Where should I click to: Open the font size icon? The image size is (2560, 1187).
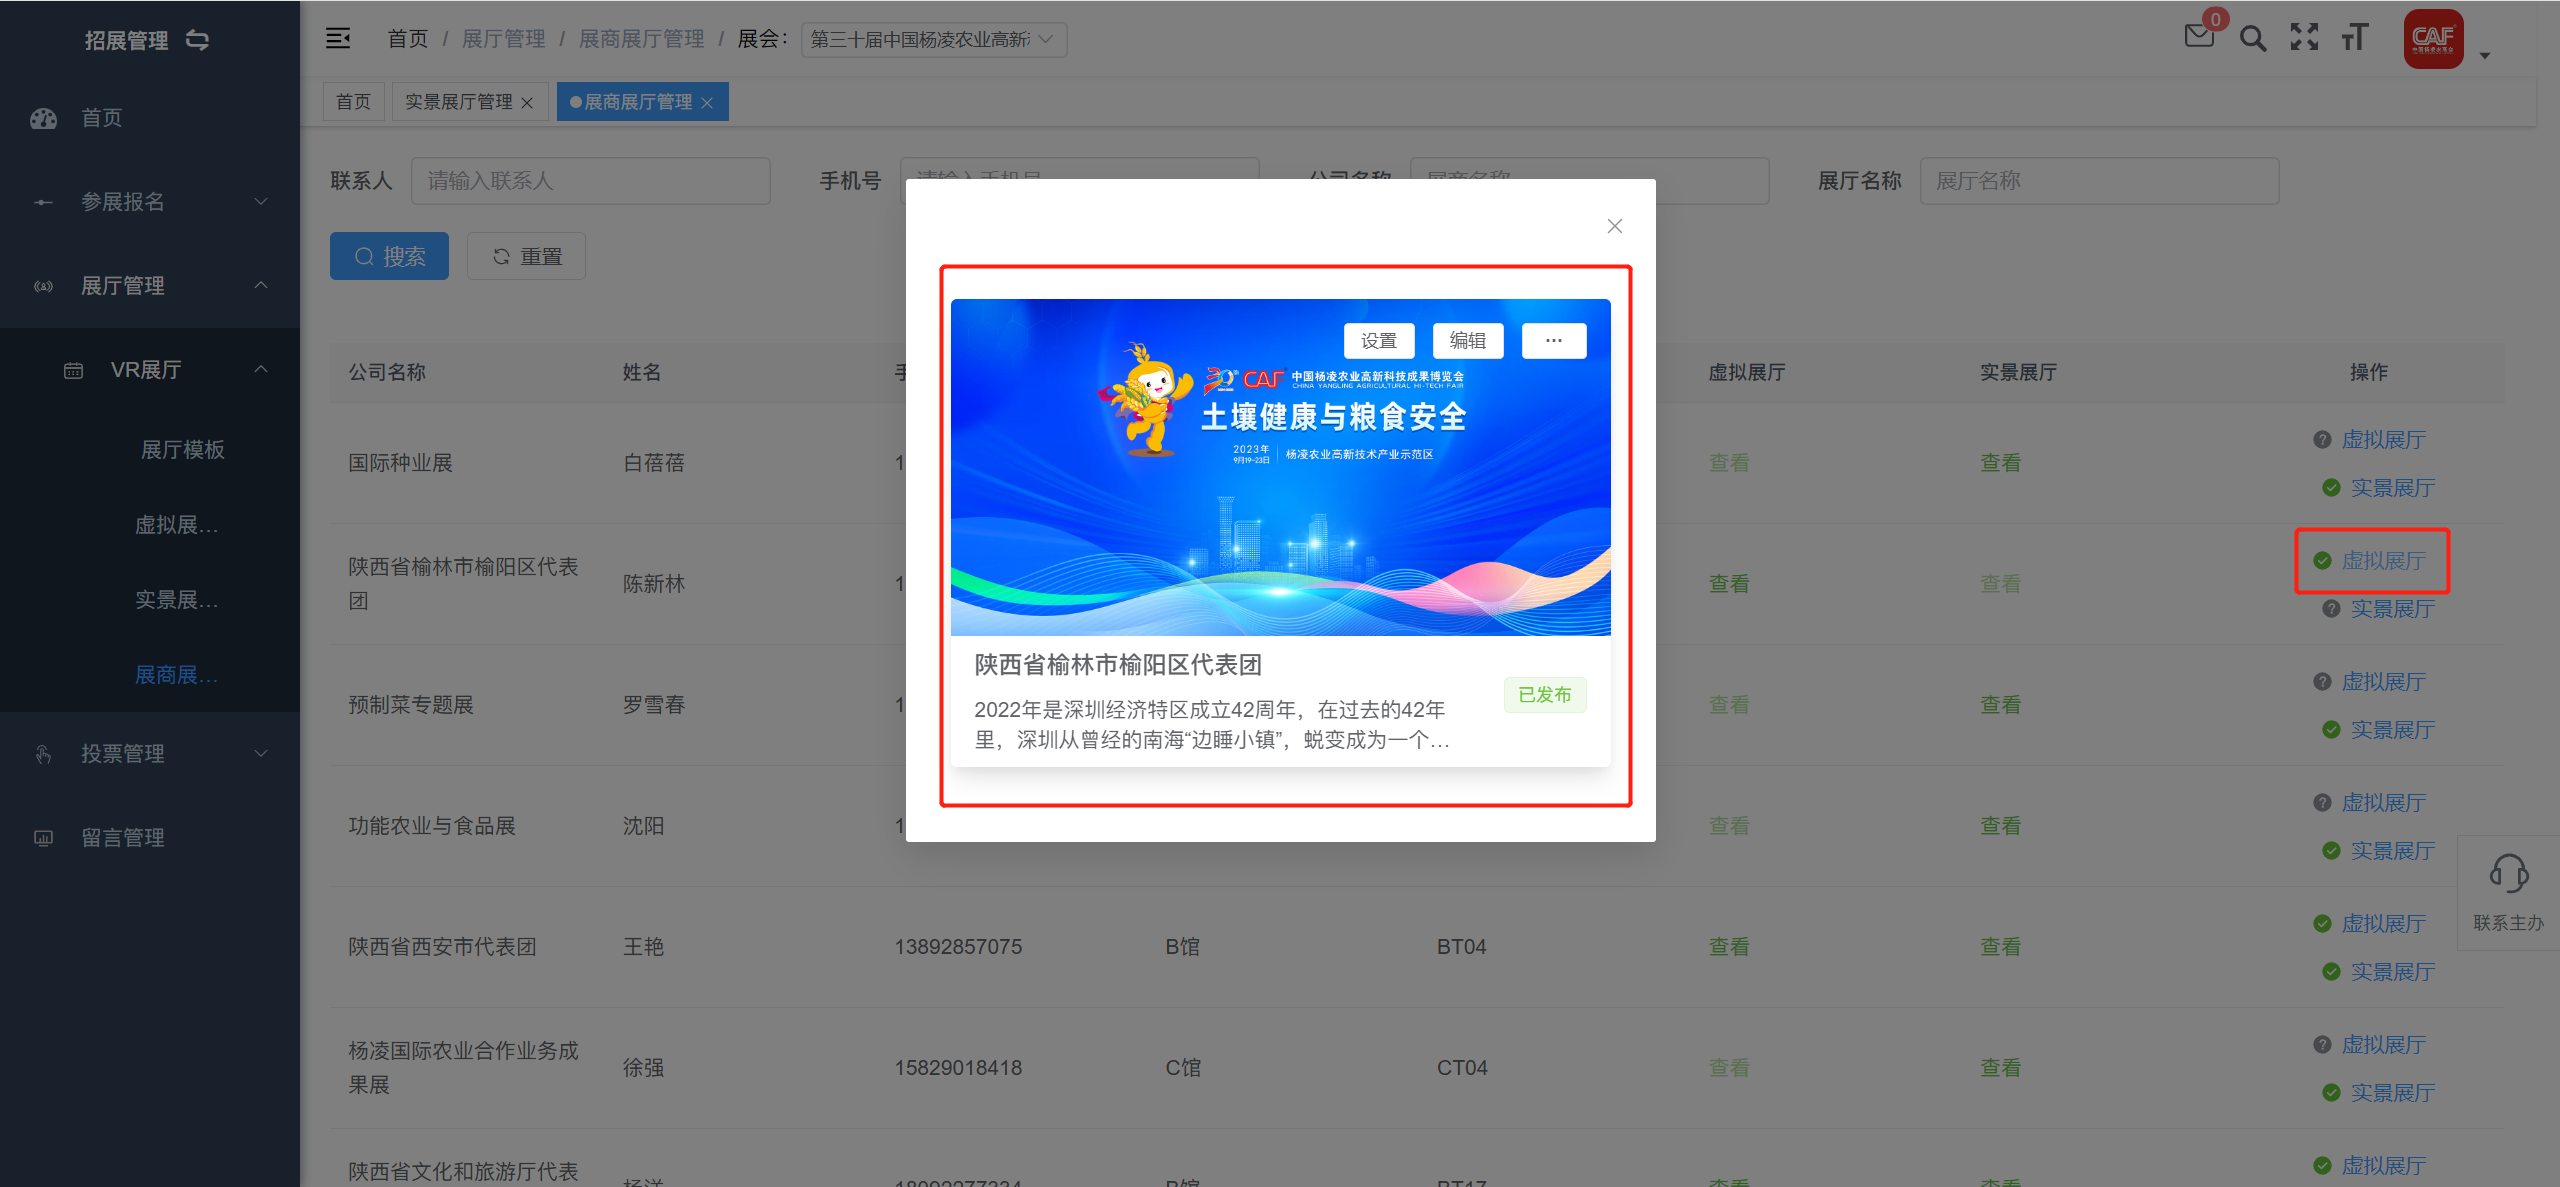point(2355,37)
